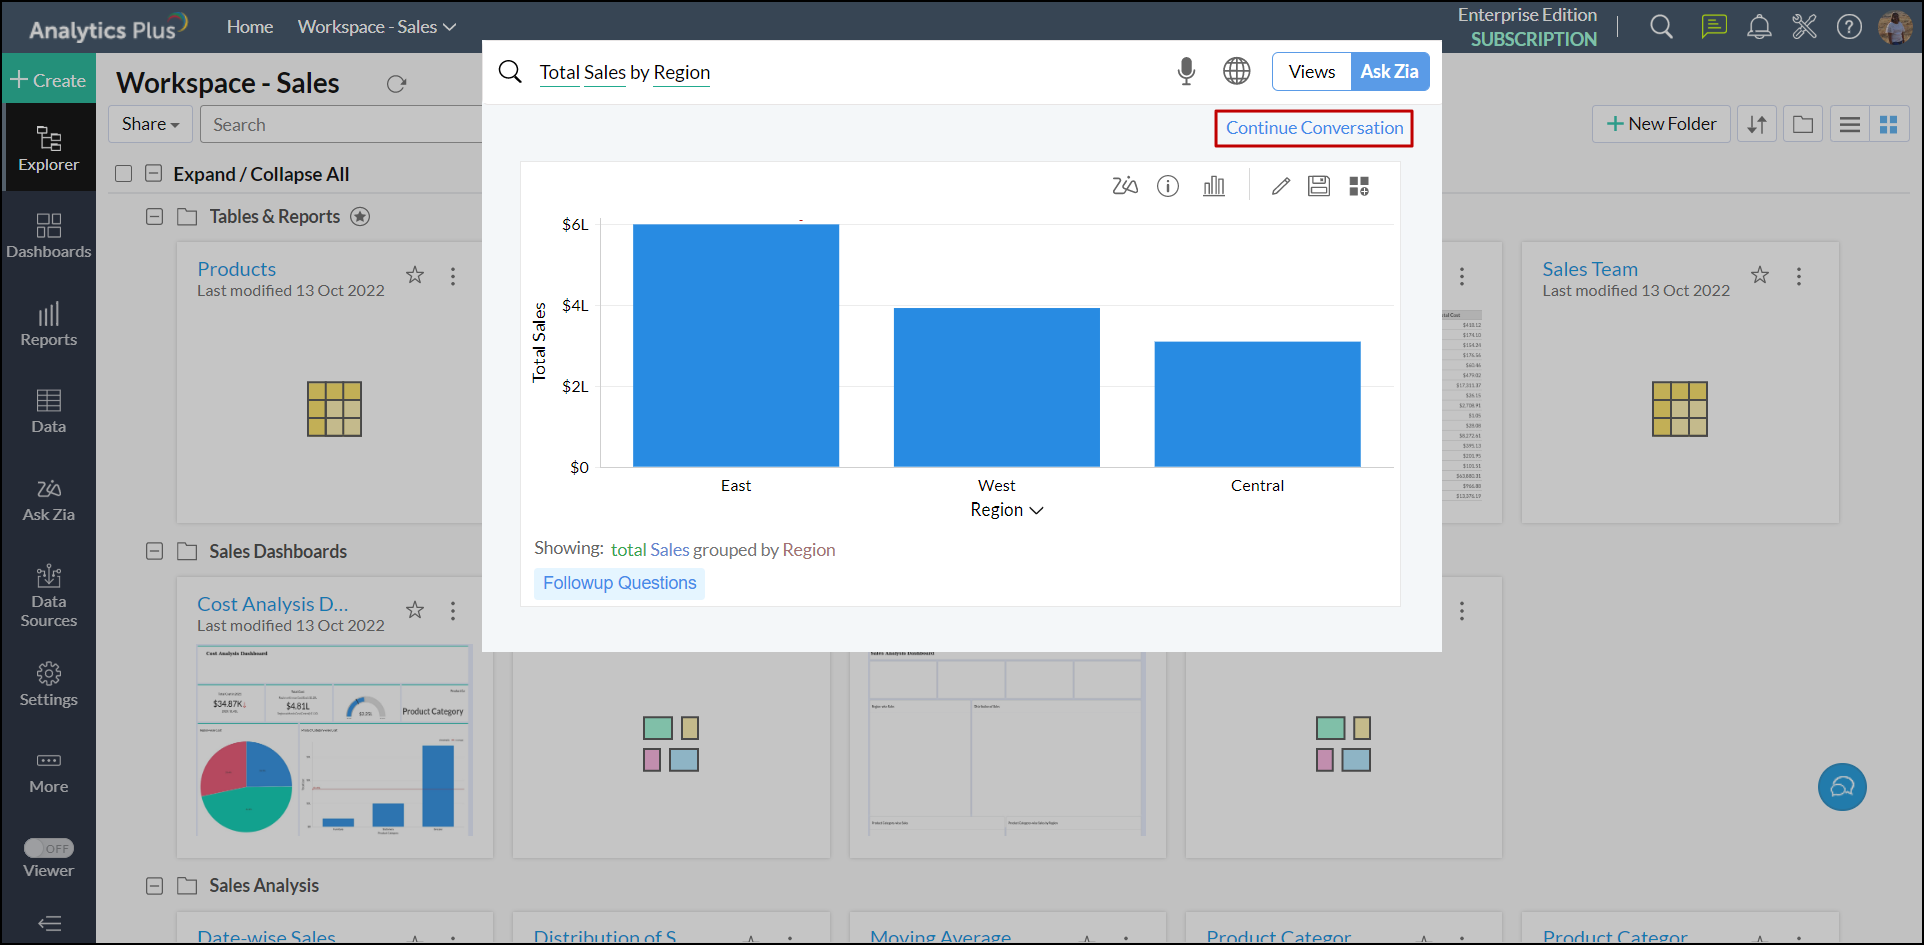Open Ask Zia in the sidebar
Viewport: 1924px width, 945px height.
pos(49,499)
